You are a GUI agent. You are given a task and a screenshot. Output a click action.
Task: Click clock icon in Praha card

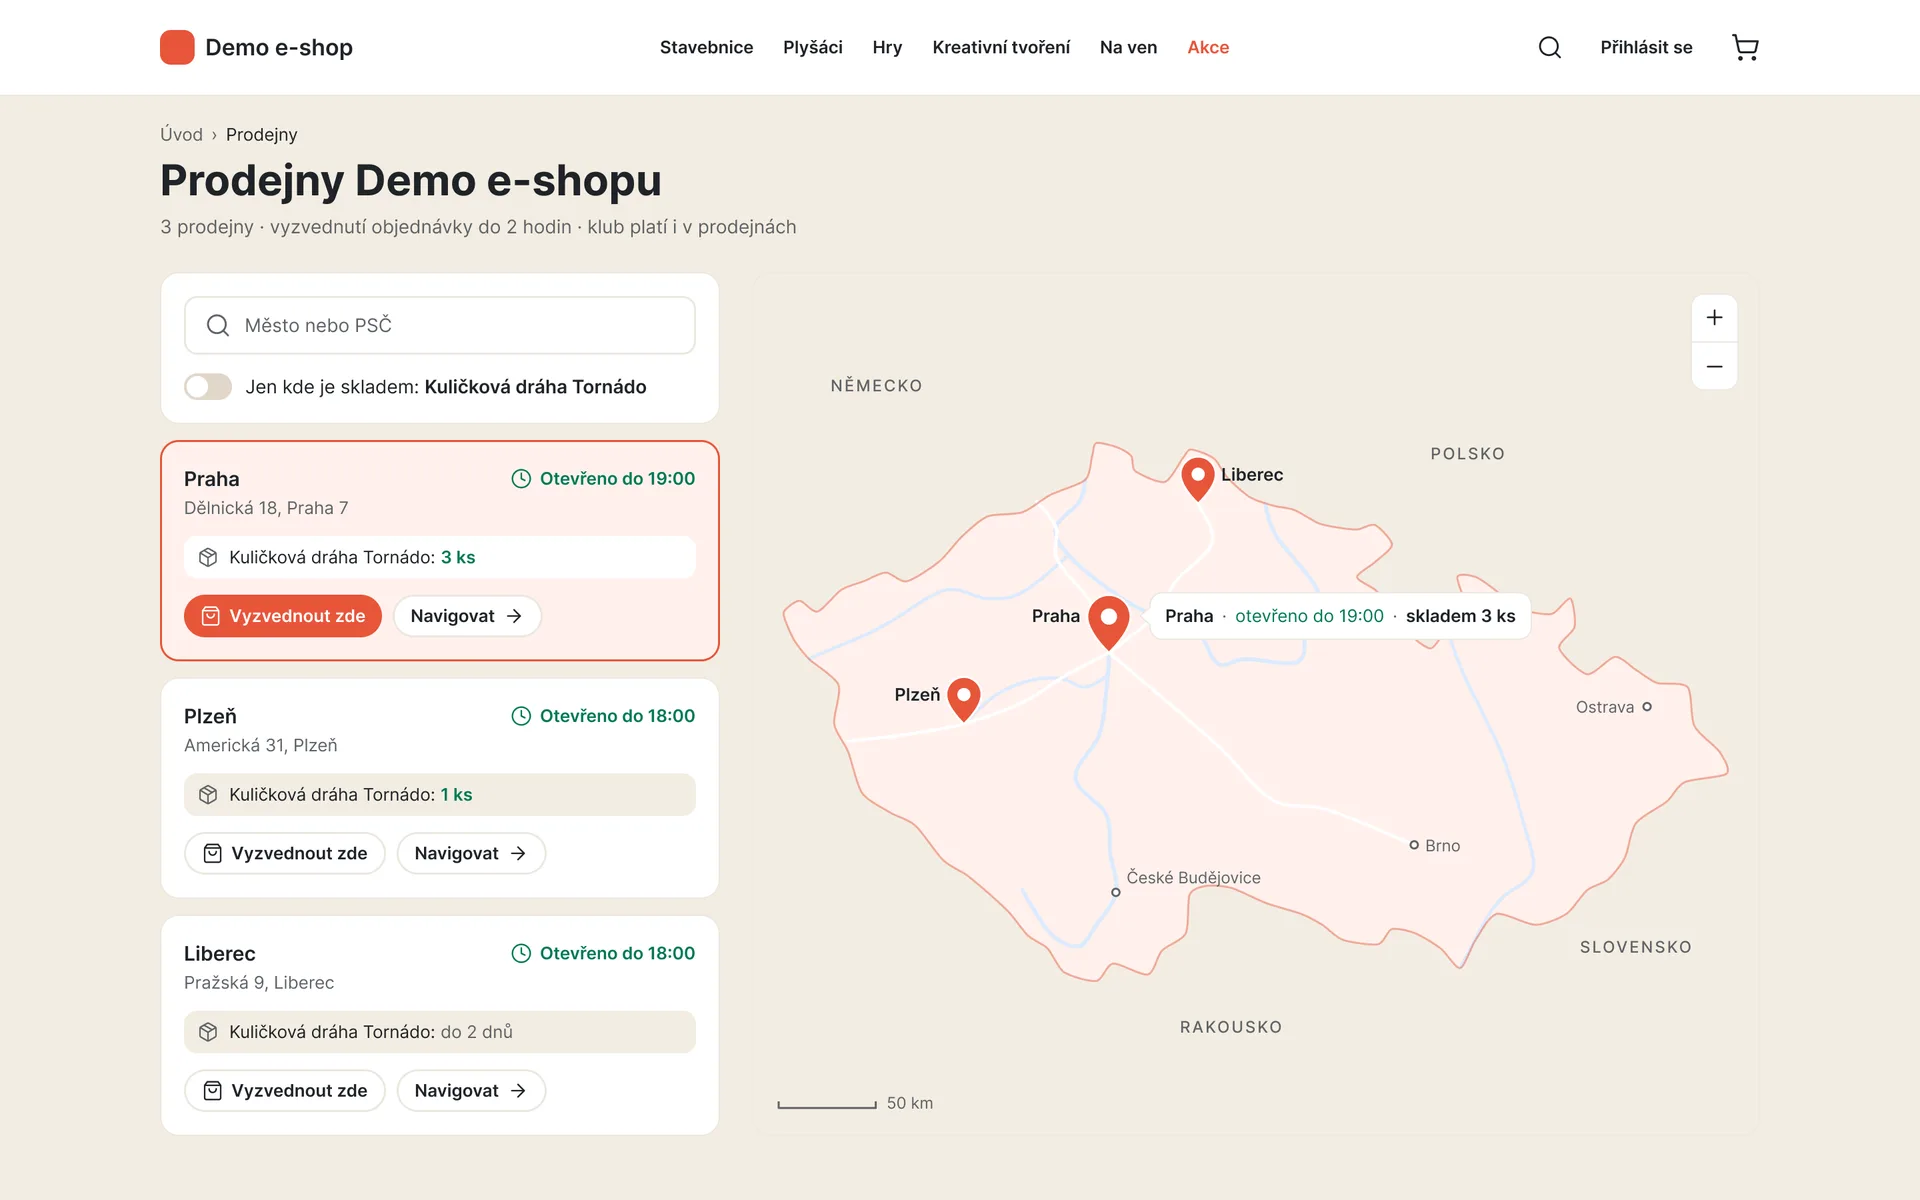521,479
